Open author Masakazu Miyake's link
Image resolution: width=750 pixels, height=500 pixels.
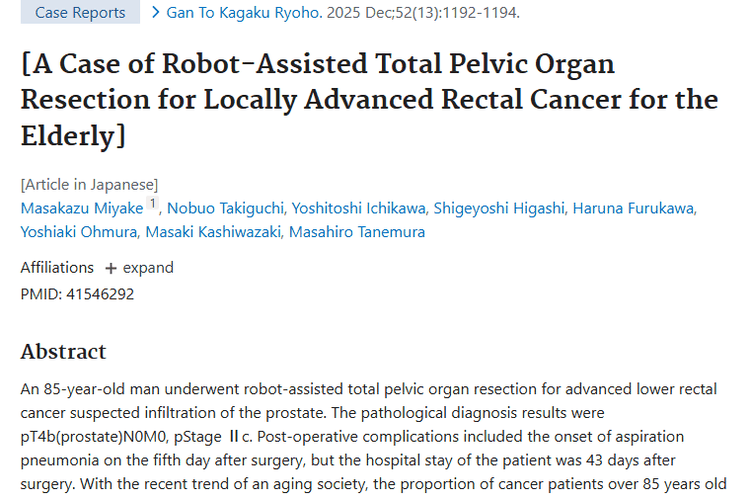point(82,208)
